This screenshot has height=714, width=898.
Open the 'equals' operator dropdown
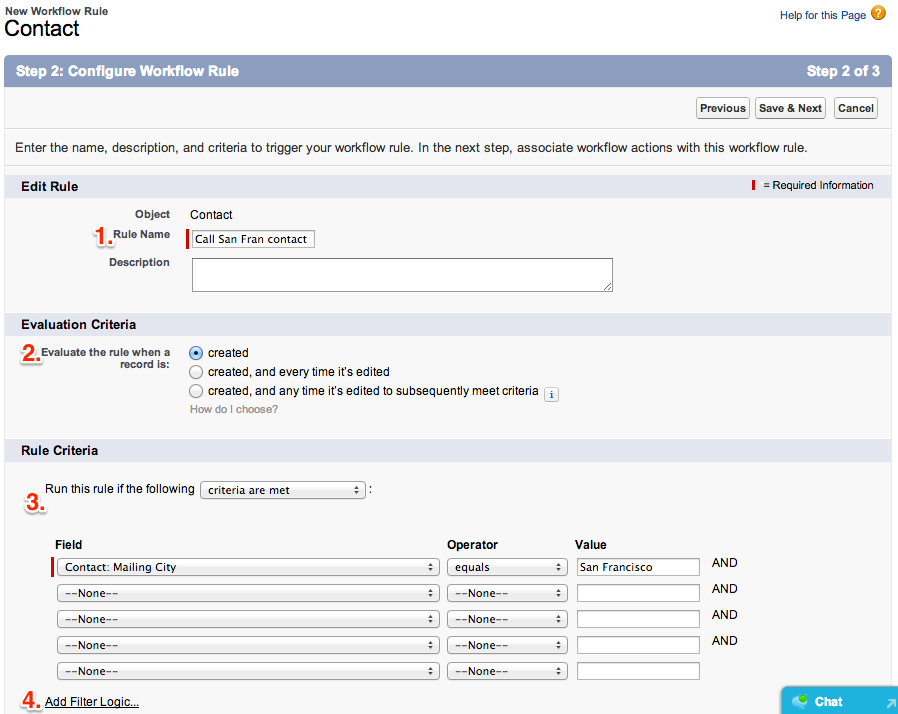(507, 567)
